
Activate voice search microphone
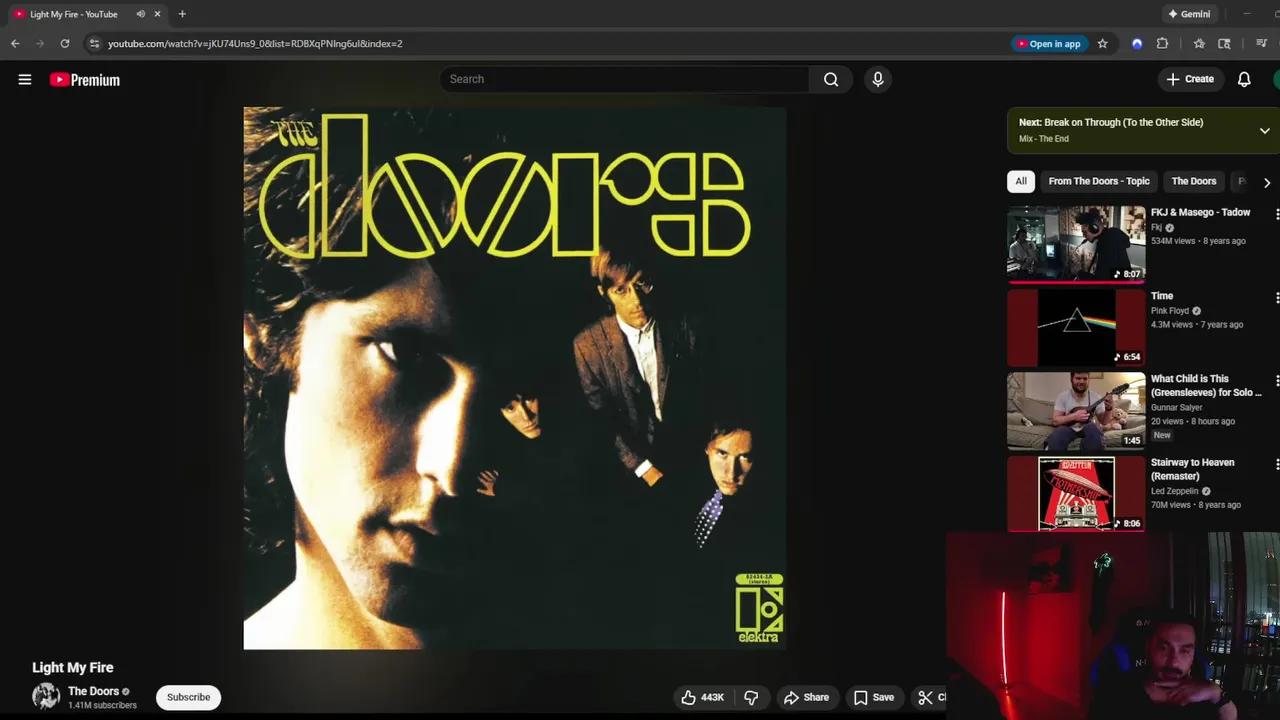click(878, 79)
